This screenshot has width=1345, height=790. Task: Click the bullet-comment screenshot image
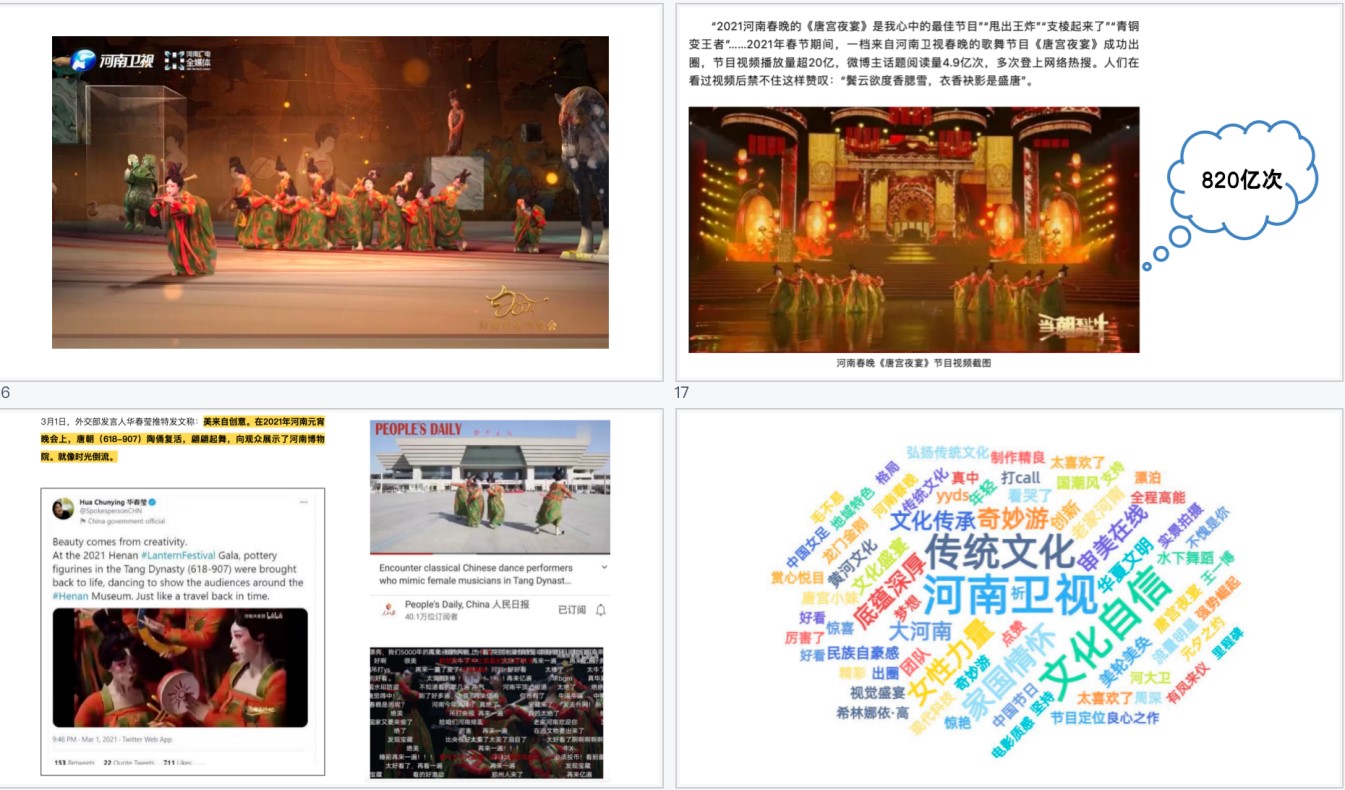click(489, 712)
